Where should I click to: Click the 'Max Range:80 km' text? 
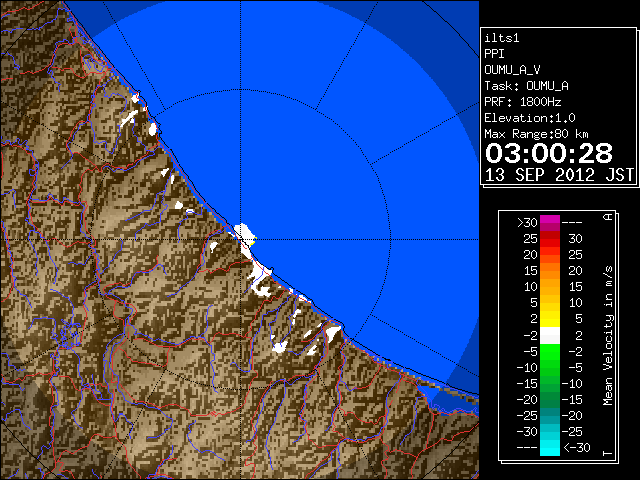click(536, 134)
